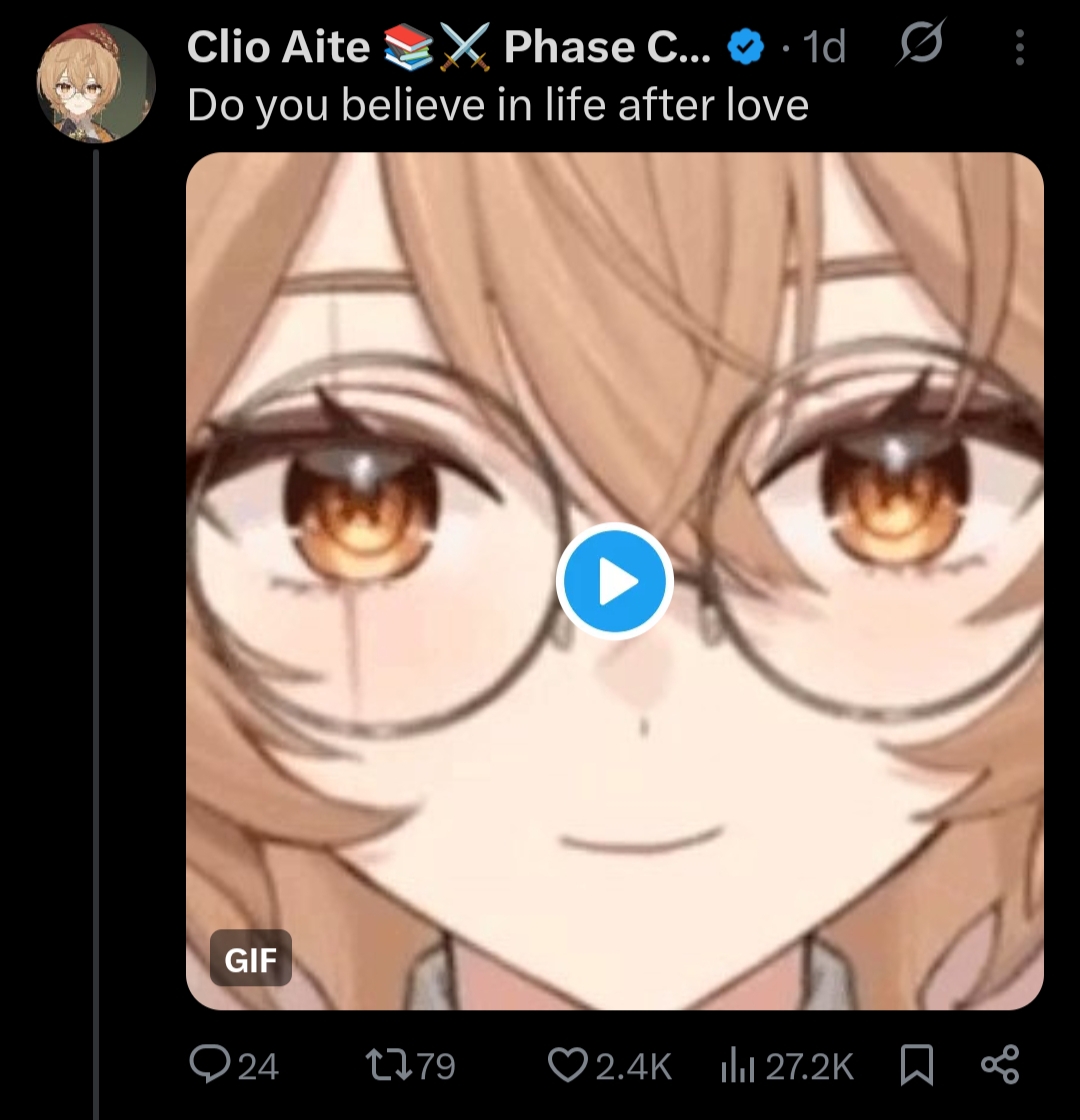Open the three-dot more options menu
This screenshot has width=1080, height=1120.
click(x=1019, y=47)
